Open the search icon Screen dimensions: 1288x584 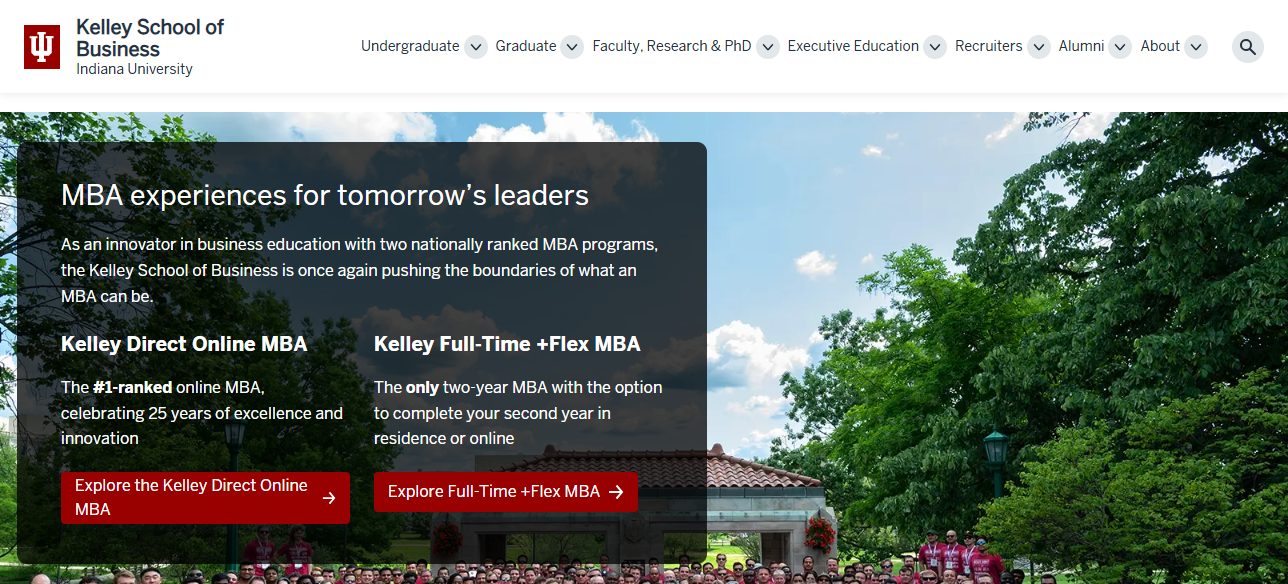click(1247, 46)
